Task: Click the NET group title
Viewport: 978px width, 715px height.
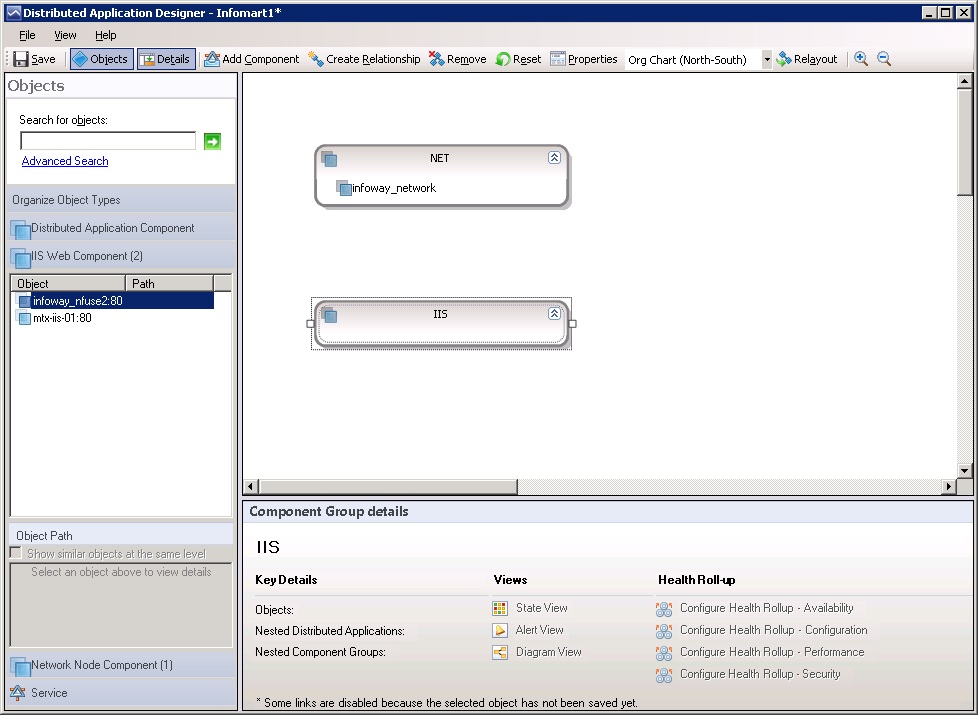Action: (x=440, y=158)
